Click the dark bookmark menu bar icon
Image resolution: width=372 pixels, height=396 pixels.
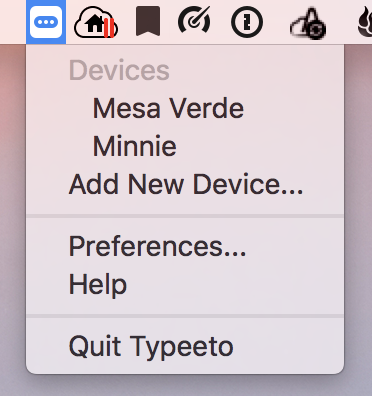coord(148,21)
